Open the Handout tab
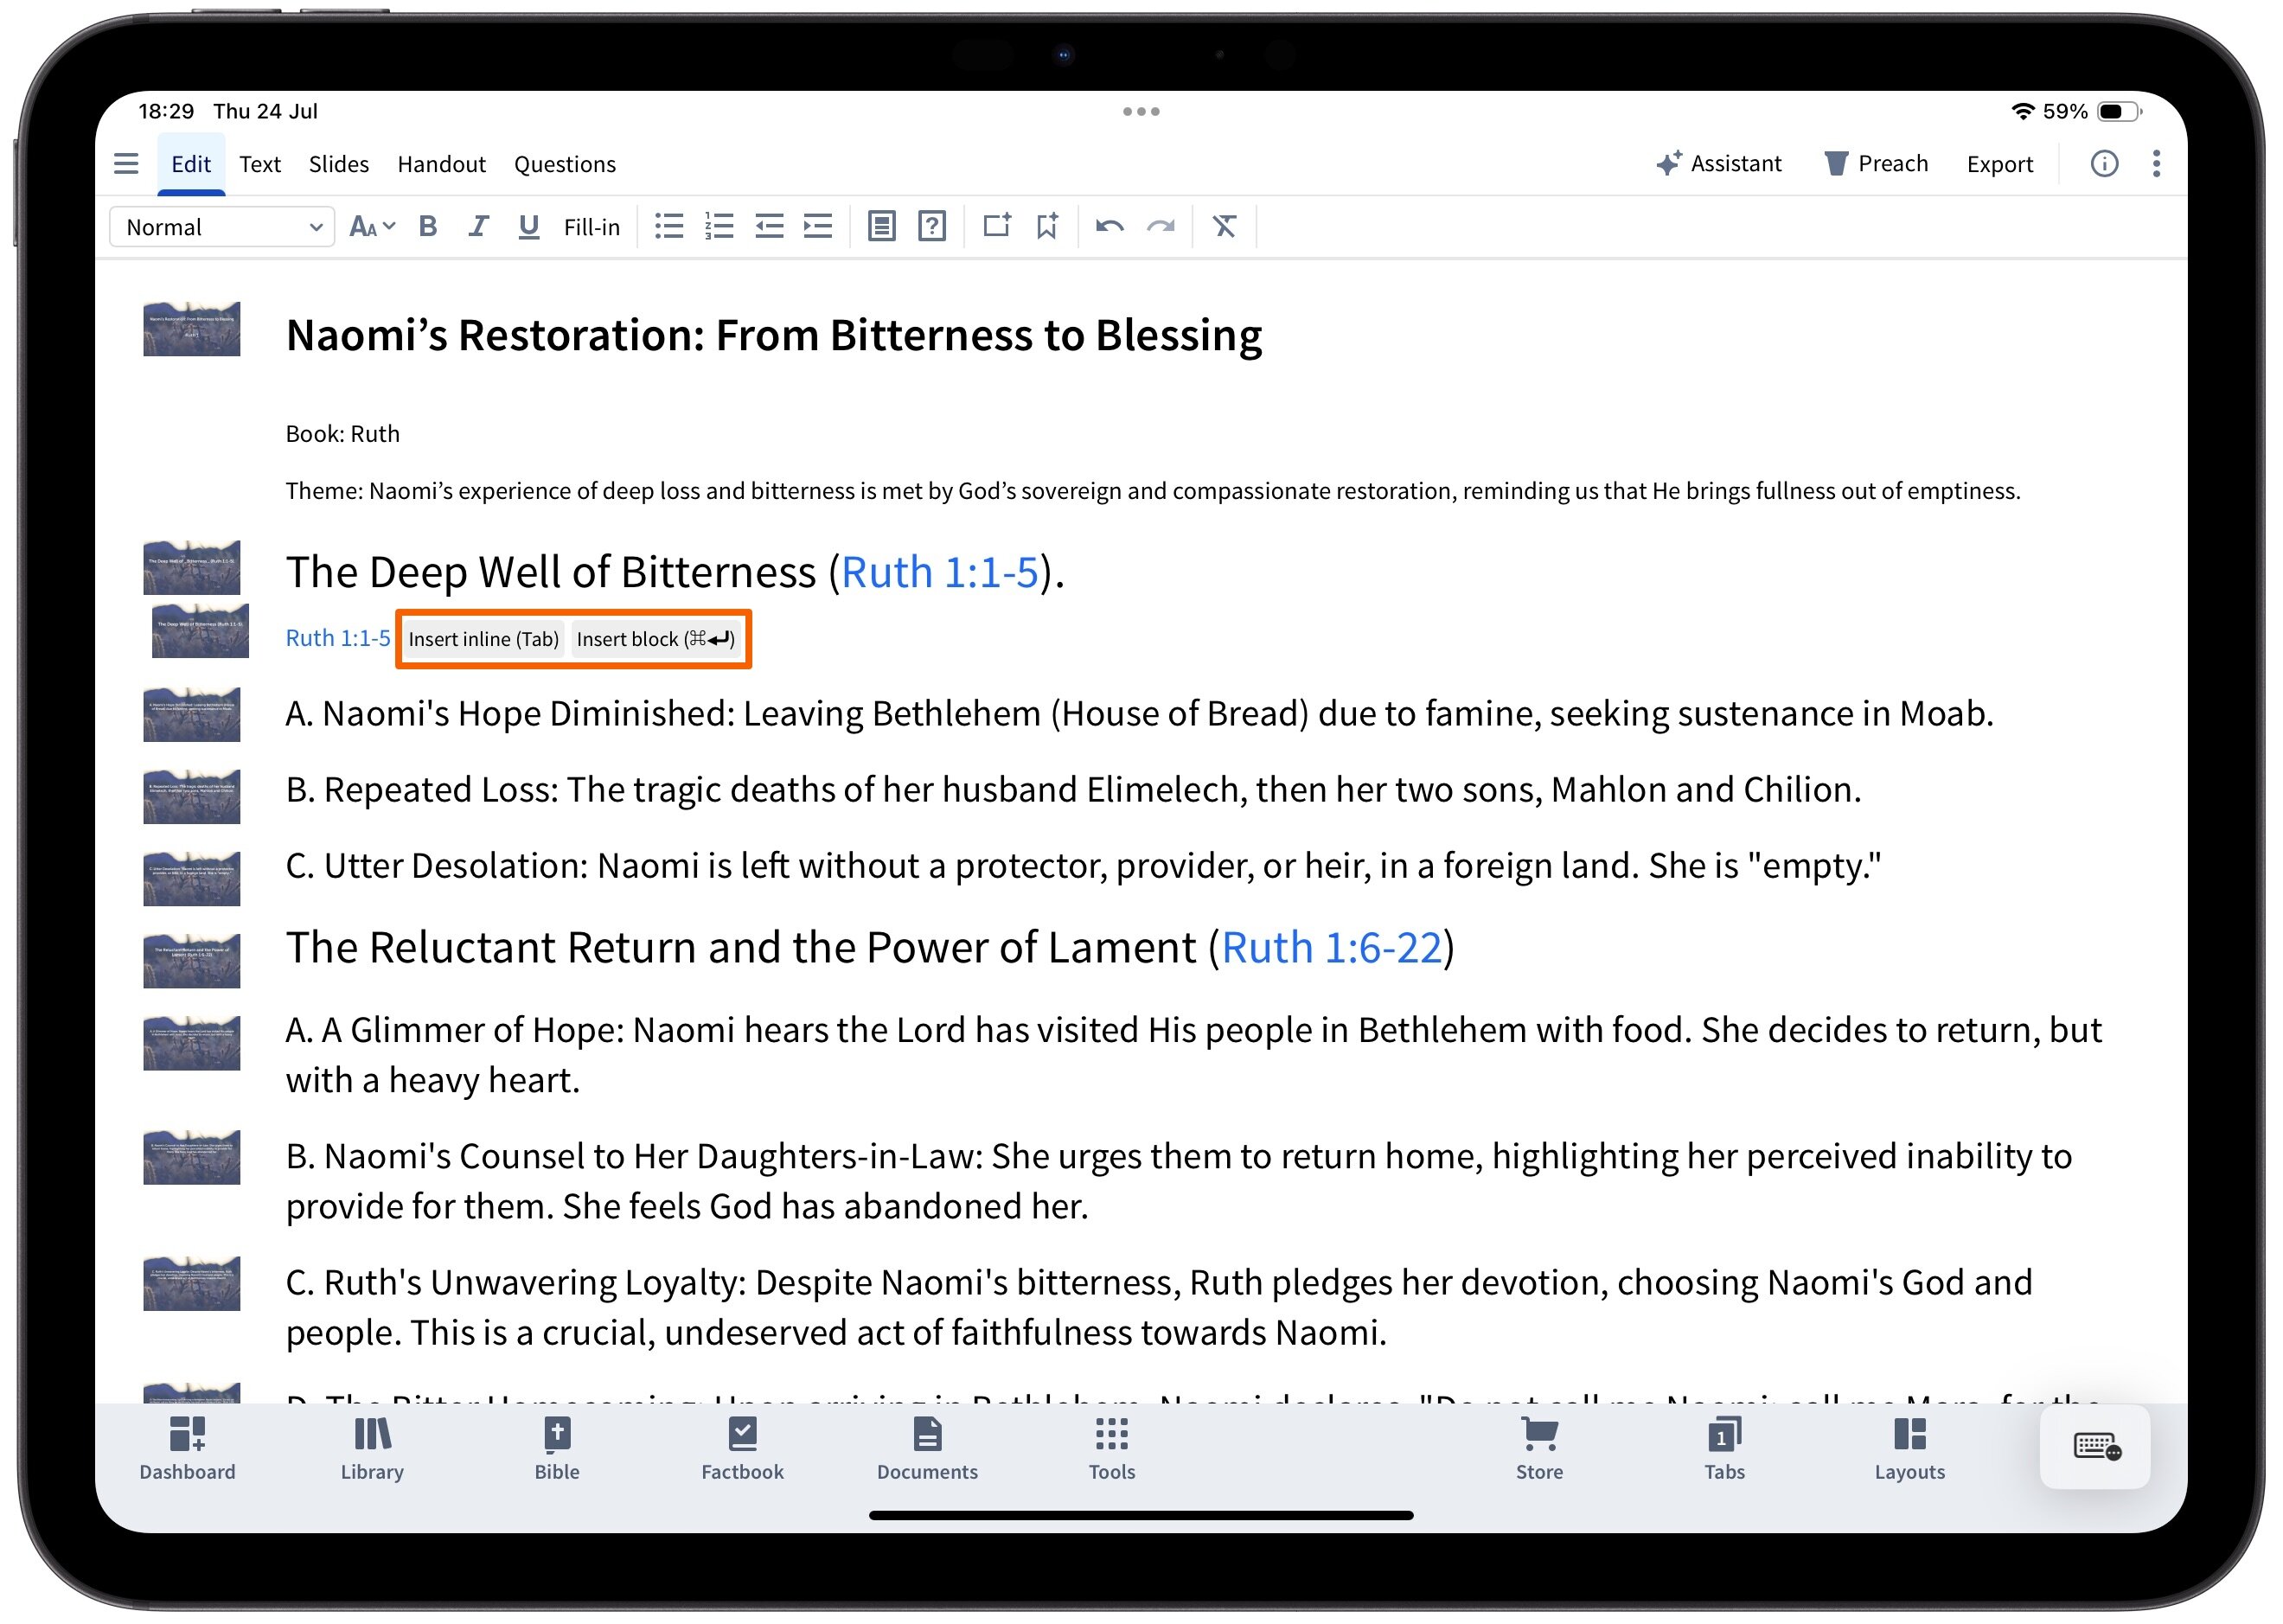 (441, 164)
